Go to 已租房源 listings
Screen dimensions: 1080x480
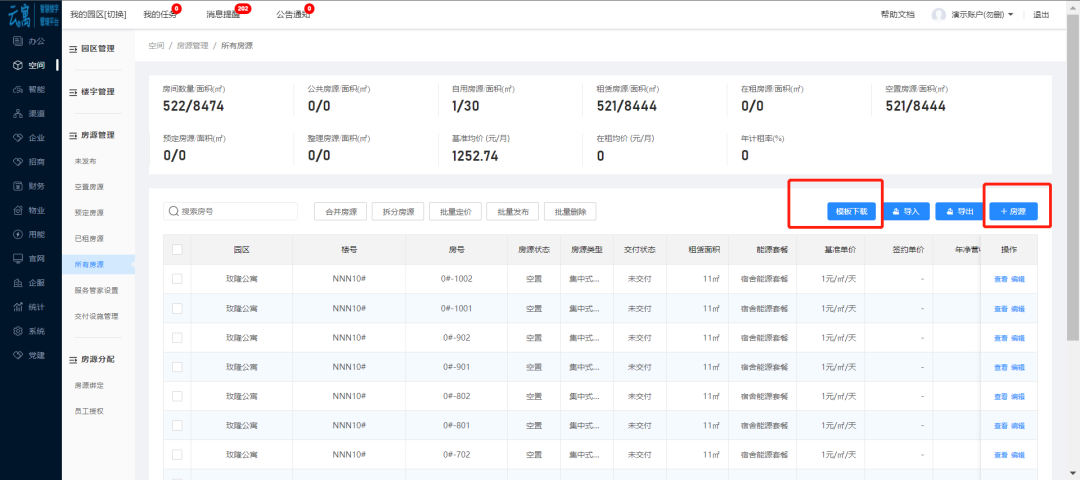pyautogui.click(x=89, y=238)
